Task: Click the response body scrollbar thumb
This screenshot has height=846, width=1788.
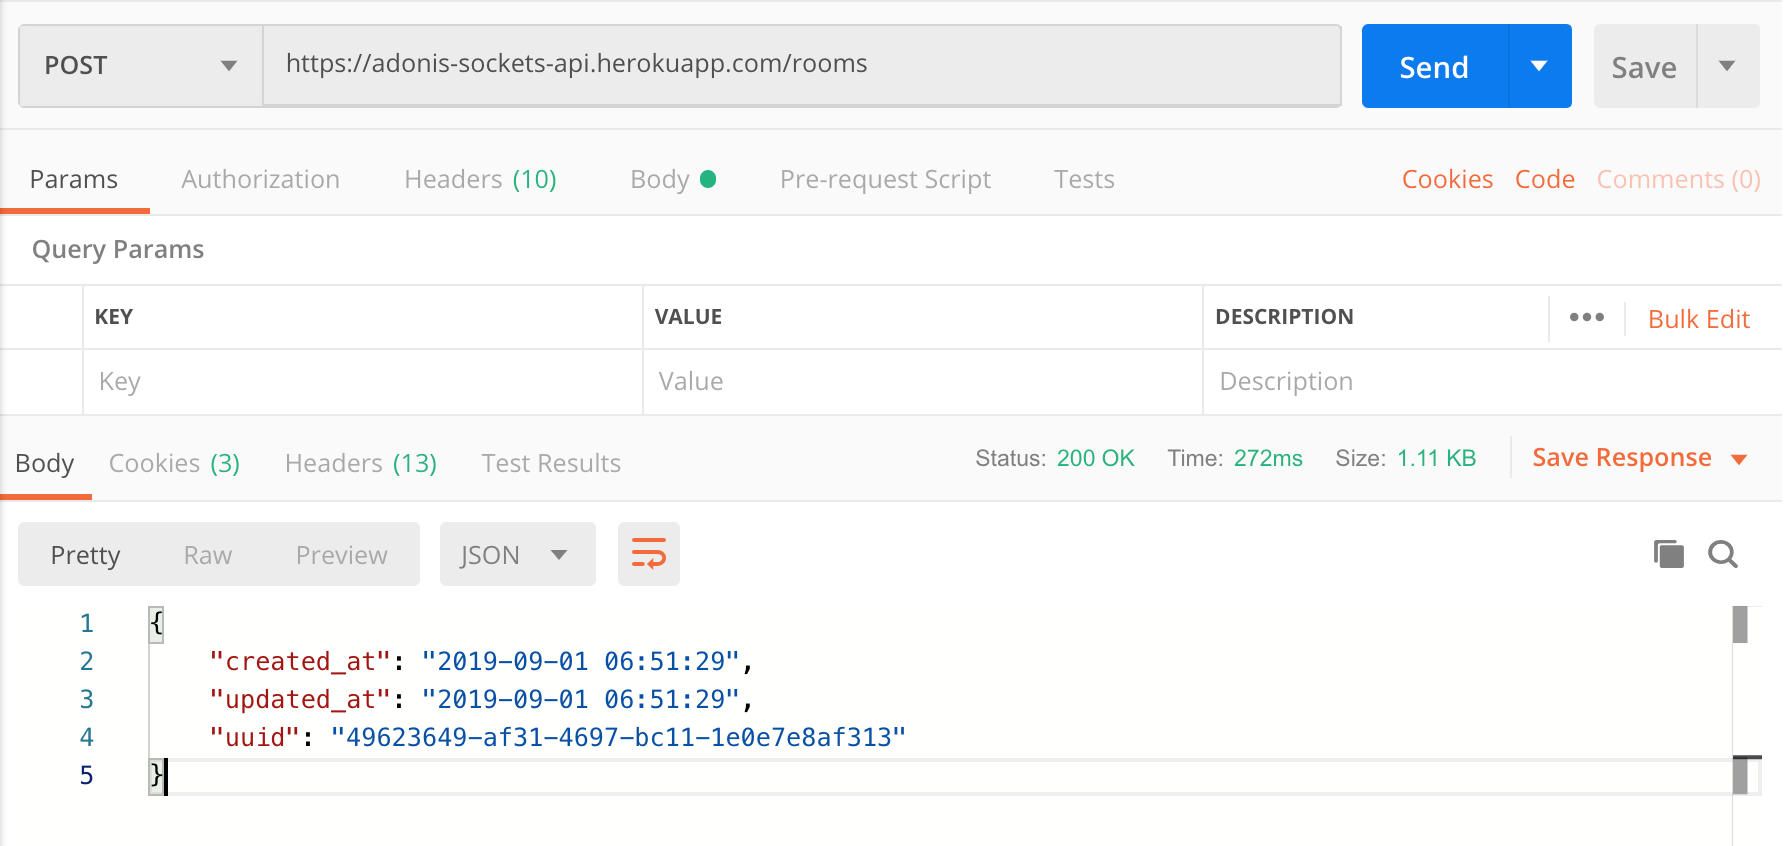Action: (x=1740, y=626)
